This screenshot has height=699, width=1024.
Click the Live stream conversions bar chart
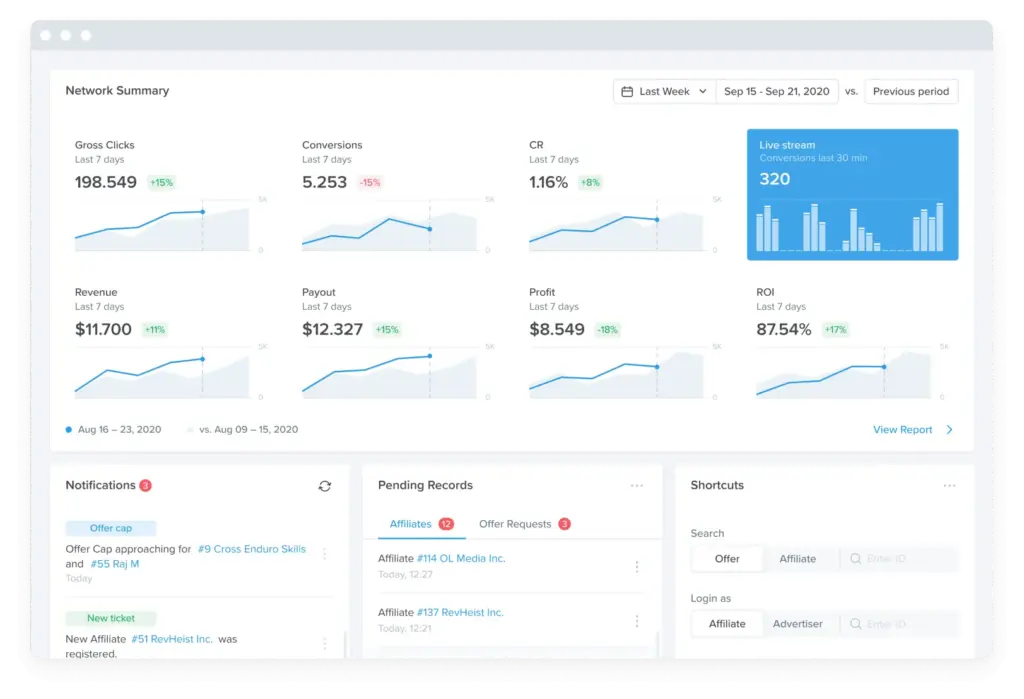(x=852, y=228)
